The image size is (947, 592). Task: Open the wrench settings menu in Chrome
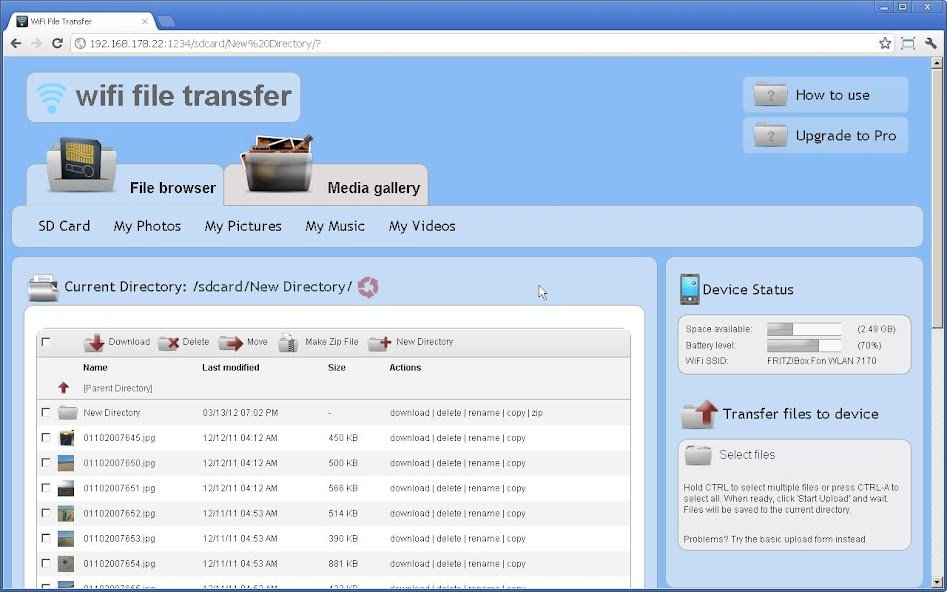[931, 43]
